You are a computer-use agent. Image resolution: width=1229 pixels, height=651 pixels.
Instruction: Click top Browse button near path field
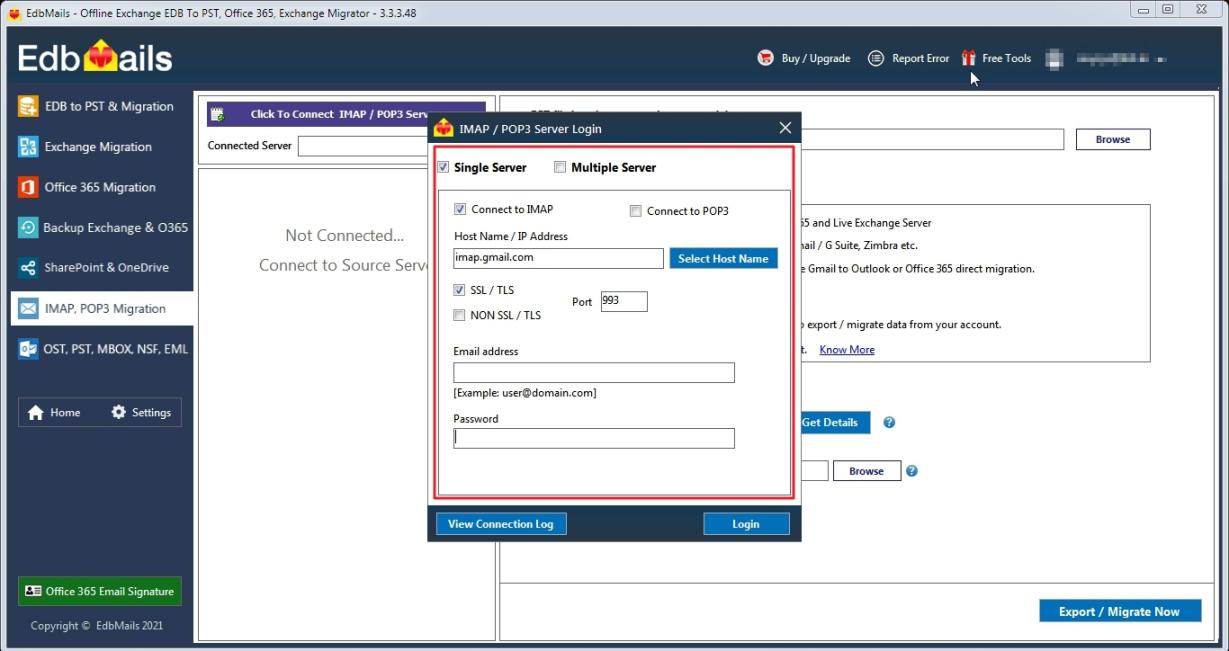click(1113, 139)
